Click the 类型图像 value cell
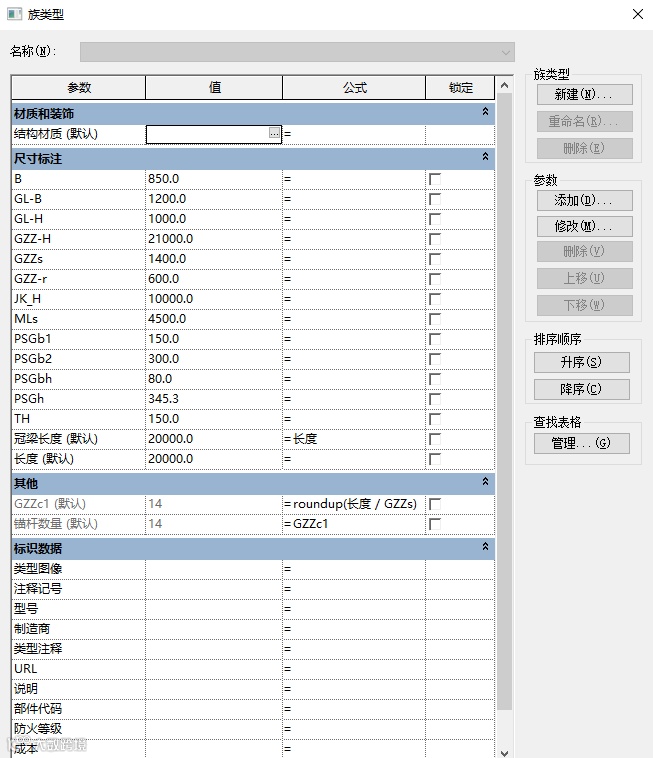This screenshot has height=758, width=653. click(214, 569)
